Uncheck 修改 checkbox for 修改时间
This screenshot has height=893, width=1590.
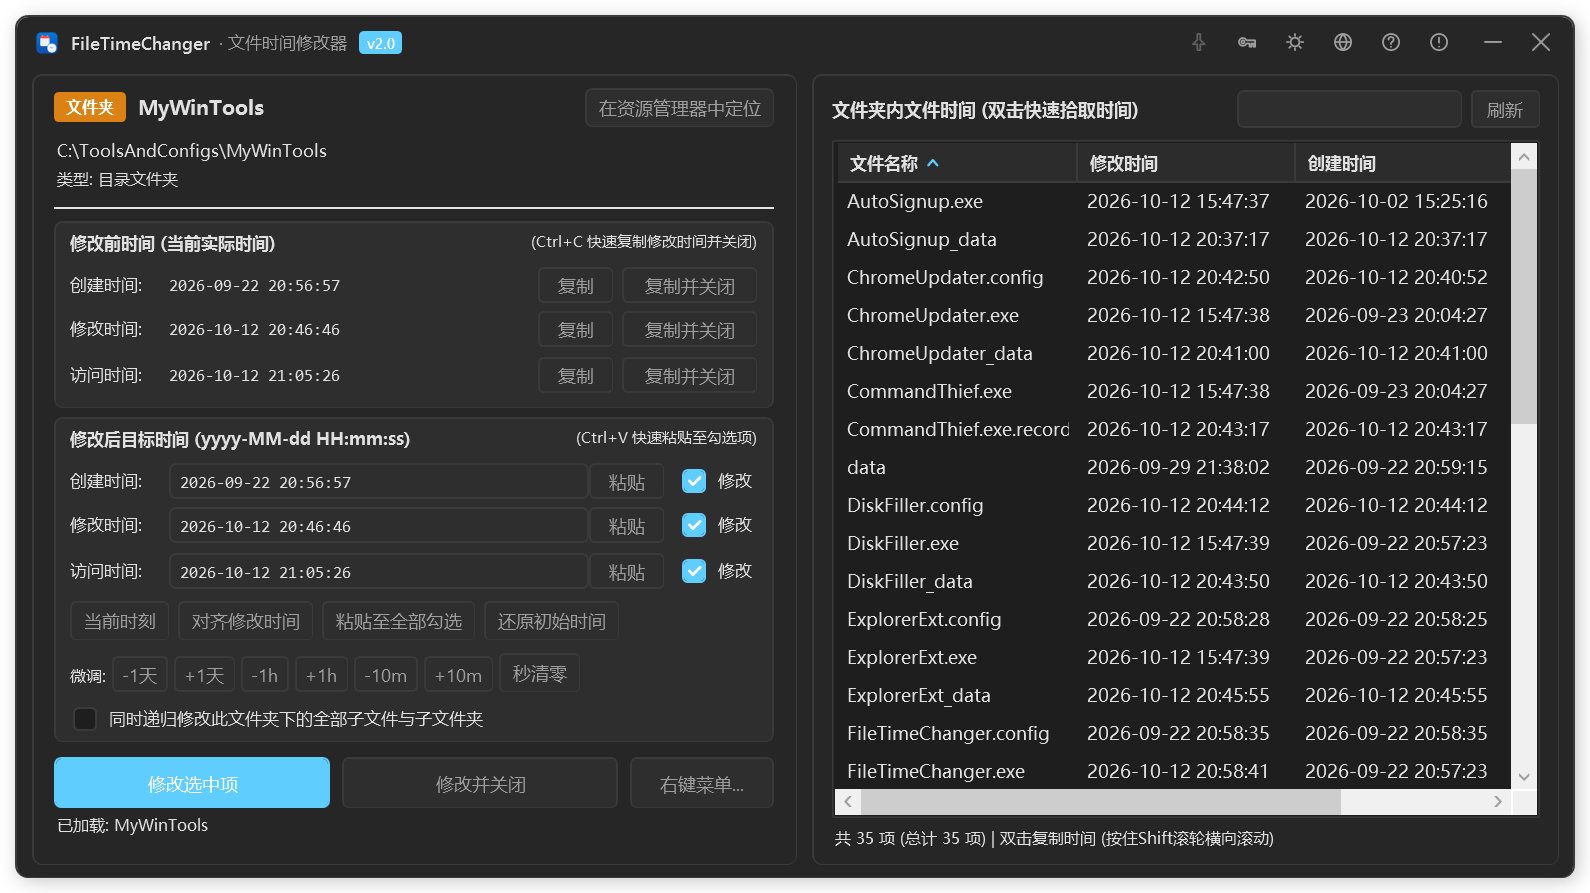pos(694,525)
